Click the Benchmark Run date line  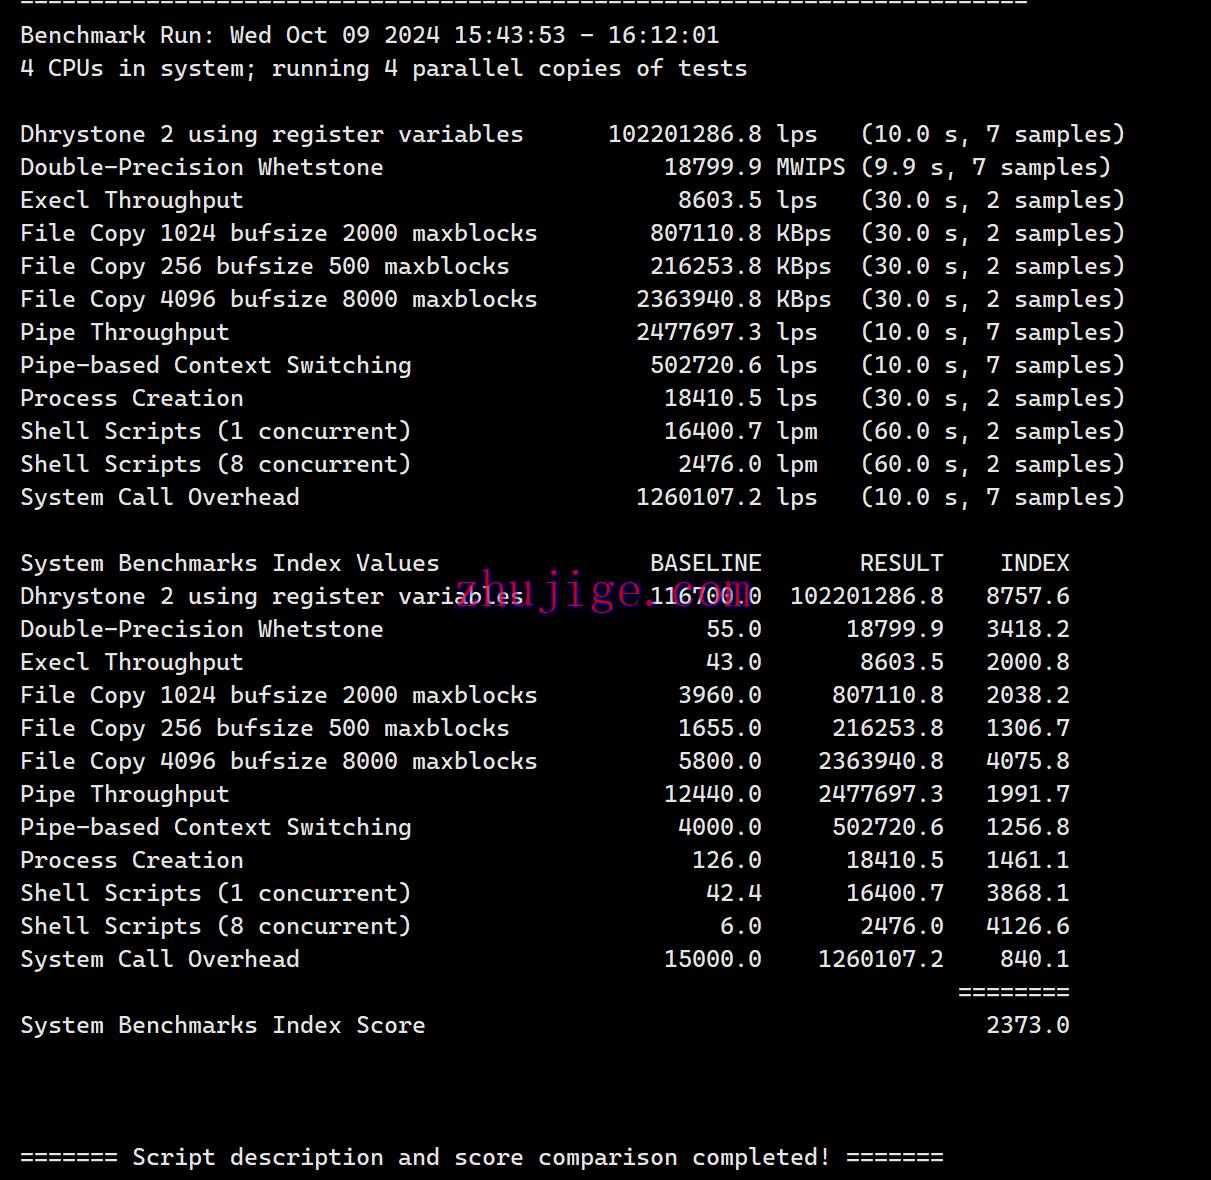pos(369,35)
